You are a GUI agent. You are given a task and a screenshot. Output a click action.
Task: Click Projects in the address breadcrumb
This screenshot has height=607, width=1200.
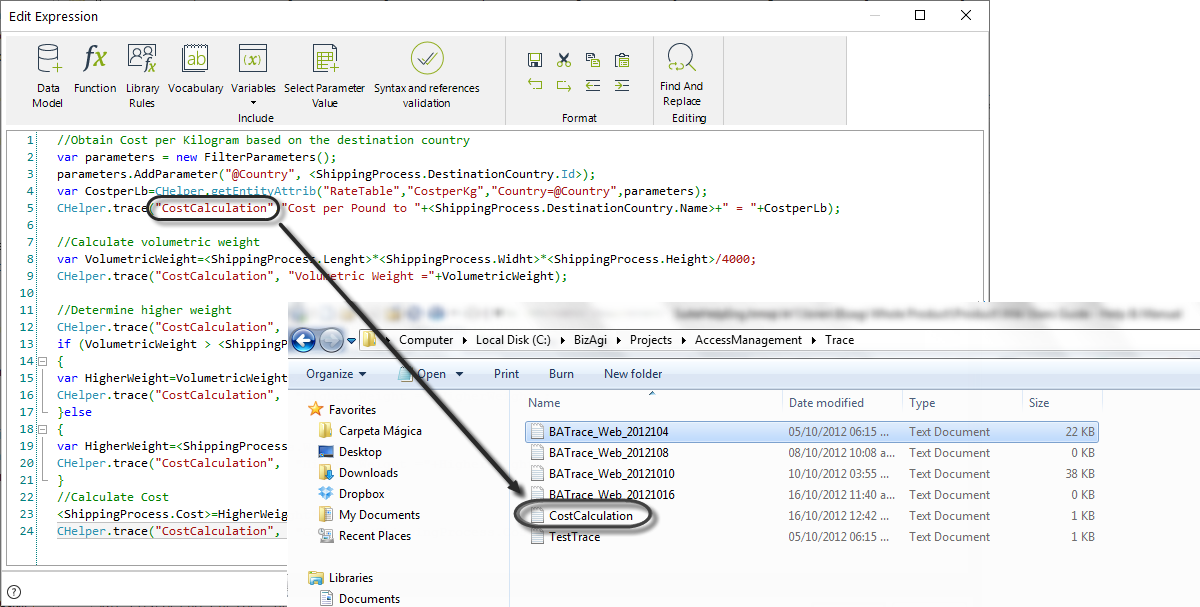point(651,340)
